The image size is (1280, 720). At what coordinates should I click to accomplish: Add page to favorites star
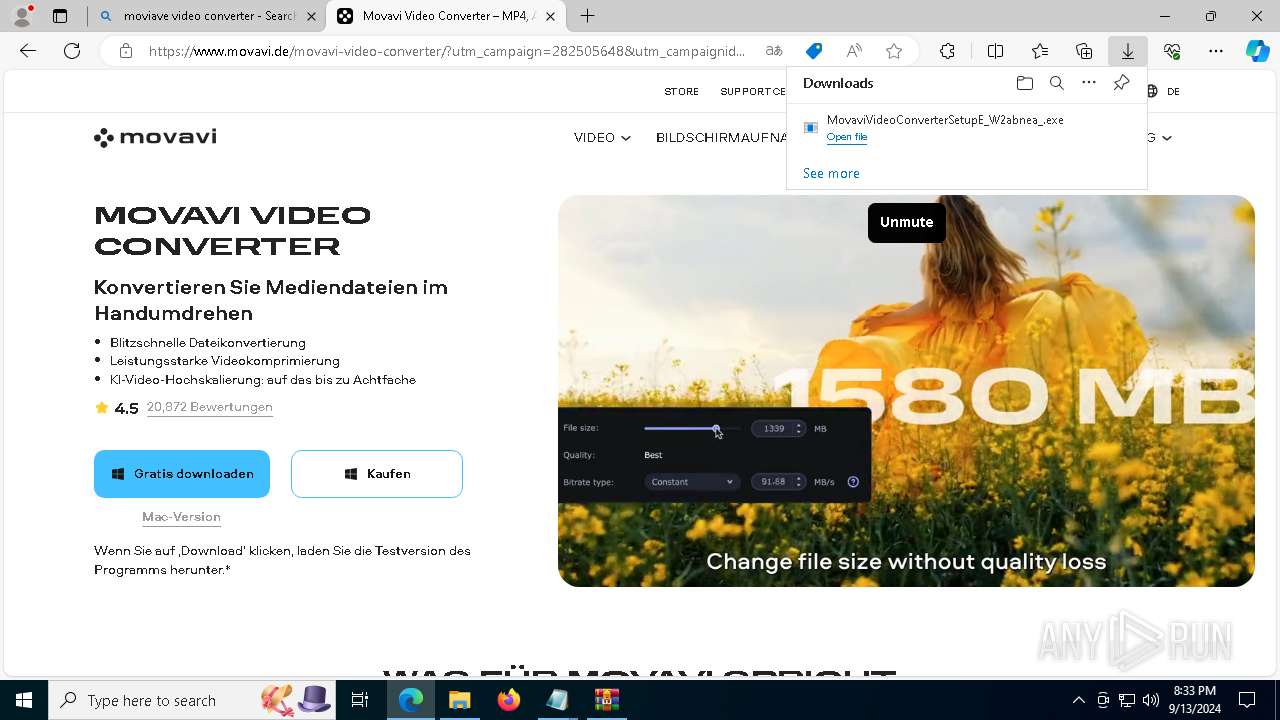click(x=894, y=51)
